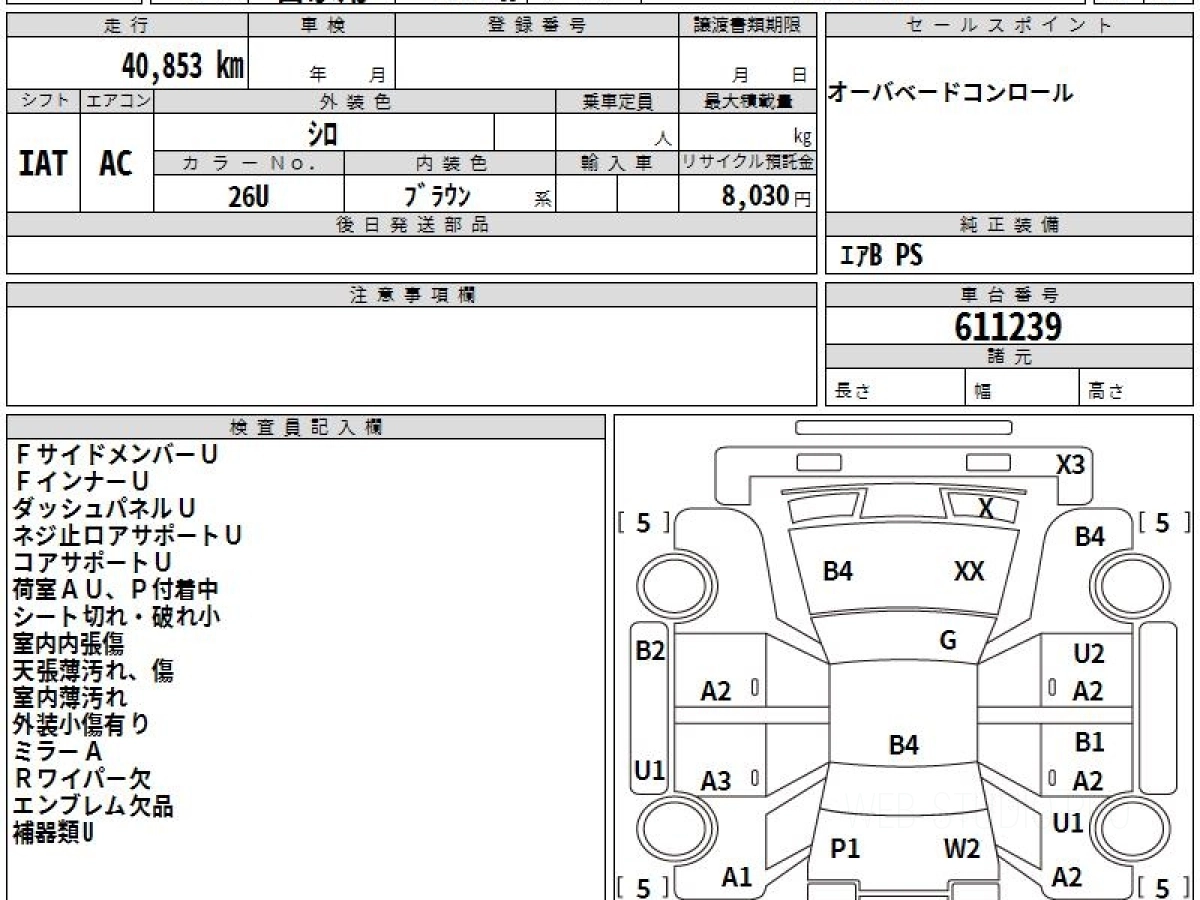Screen dimensions: 1200x900
Task: Click the 高さ dimension label
Action: coord(1106,391)
